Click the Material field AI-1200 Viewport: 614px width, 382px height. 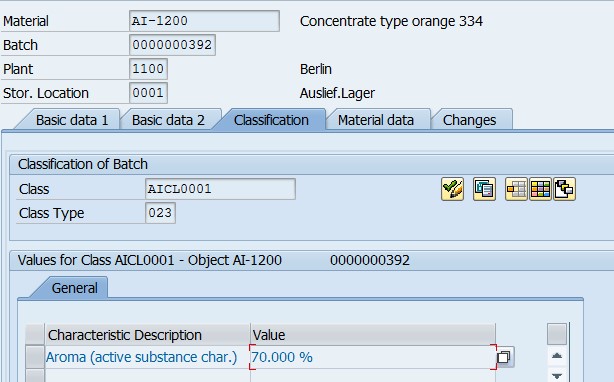coord(204,21)
